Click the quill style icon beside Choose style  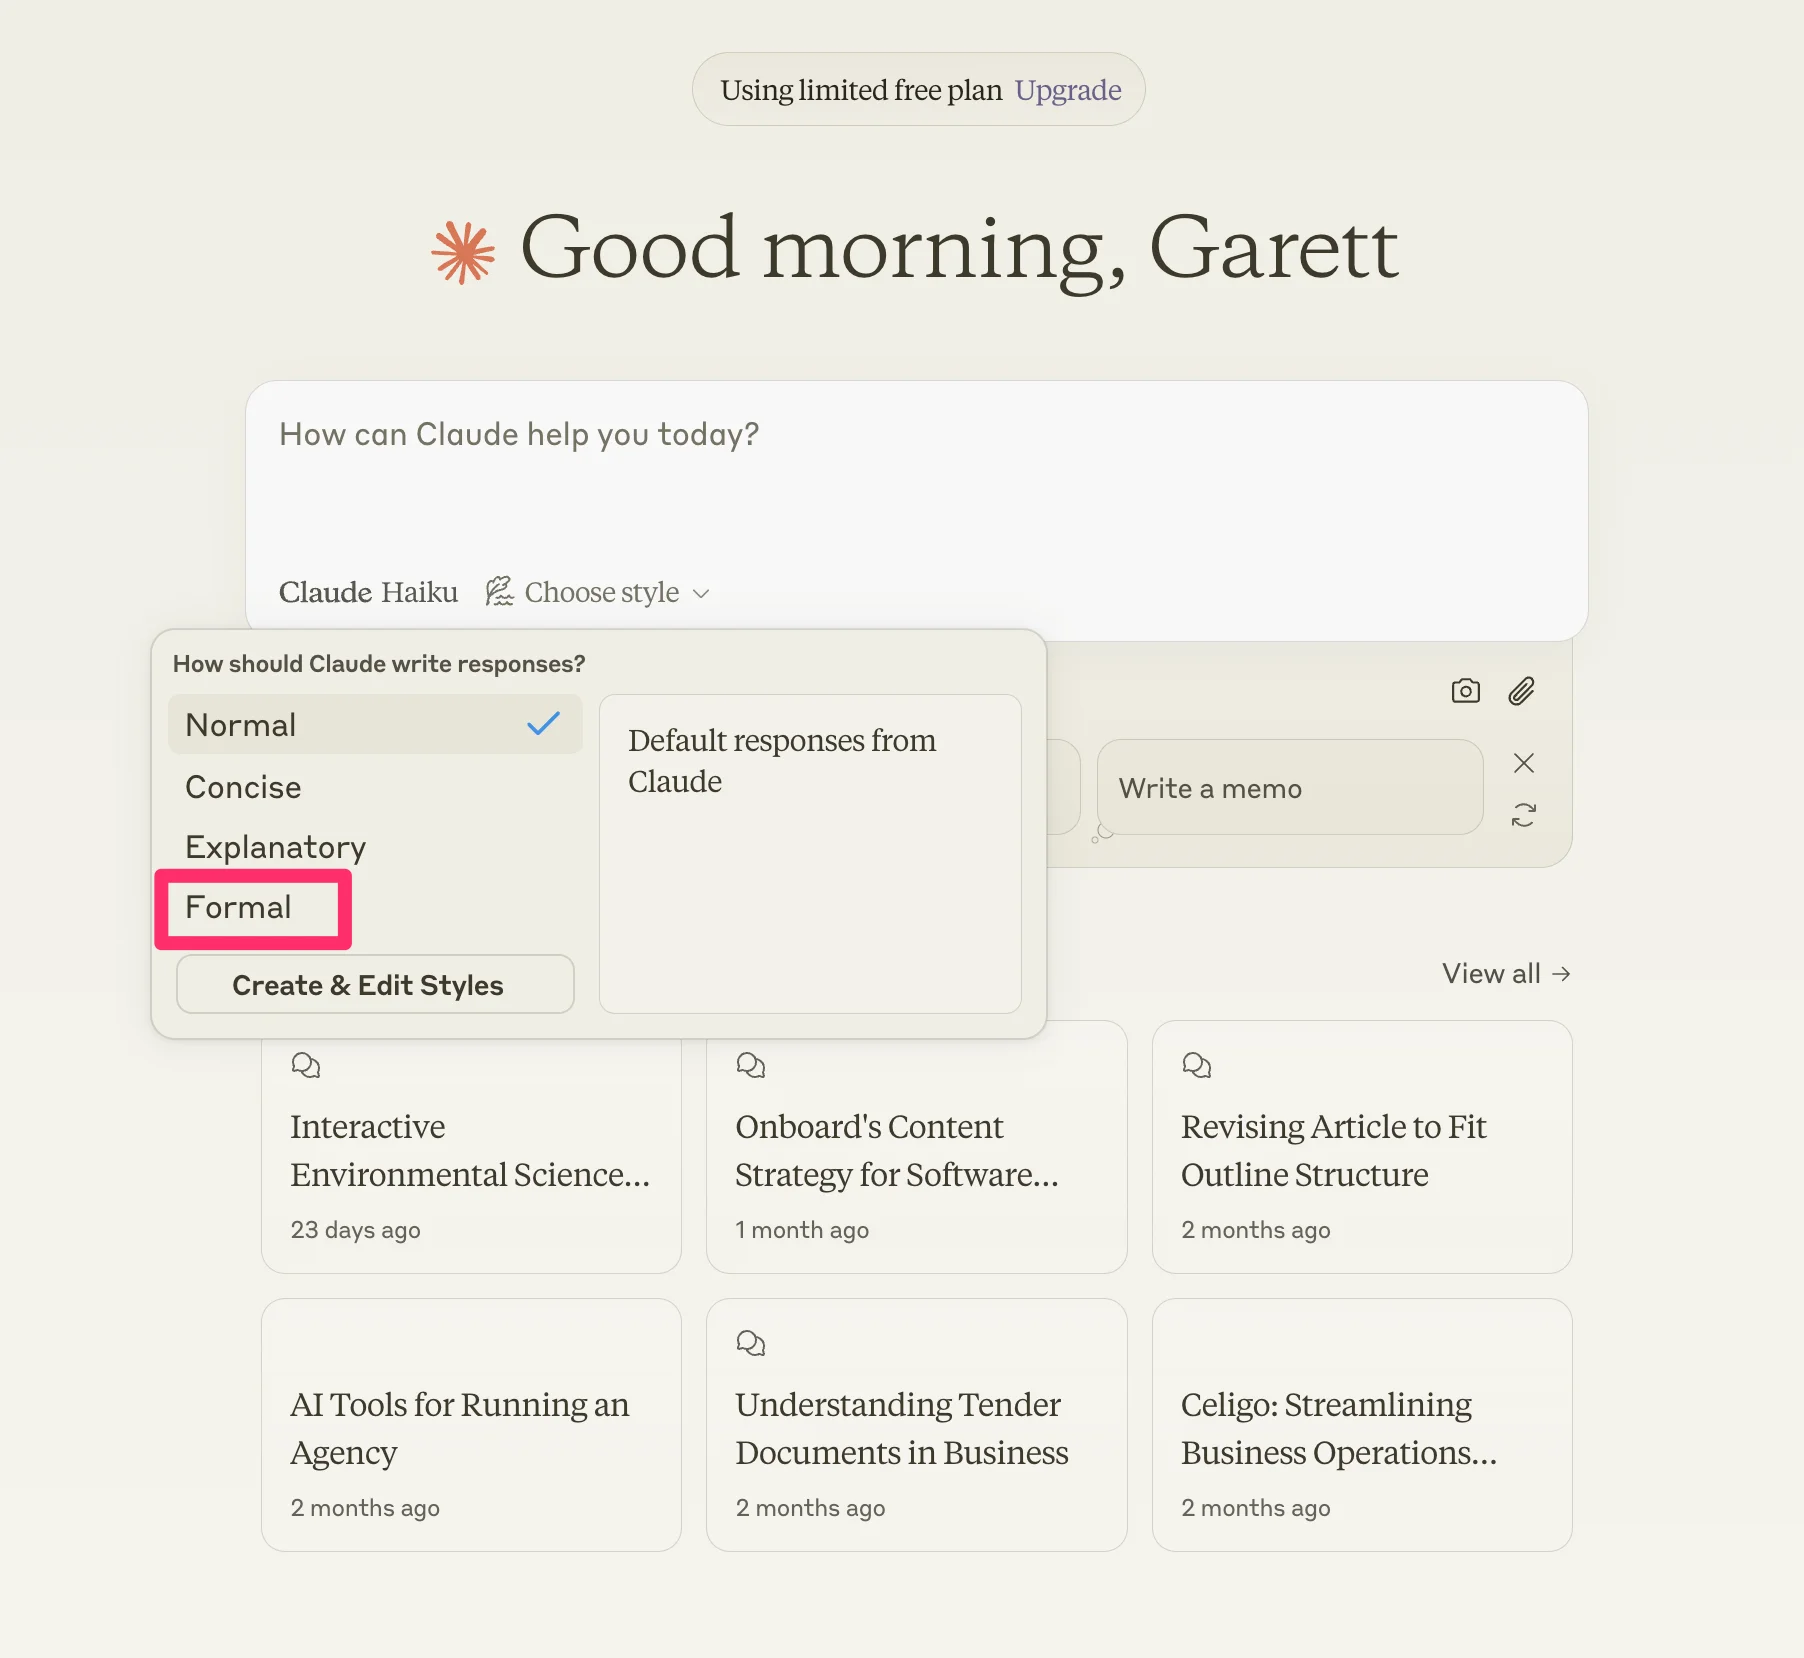pyautogui.click(x=499, y=591)
